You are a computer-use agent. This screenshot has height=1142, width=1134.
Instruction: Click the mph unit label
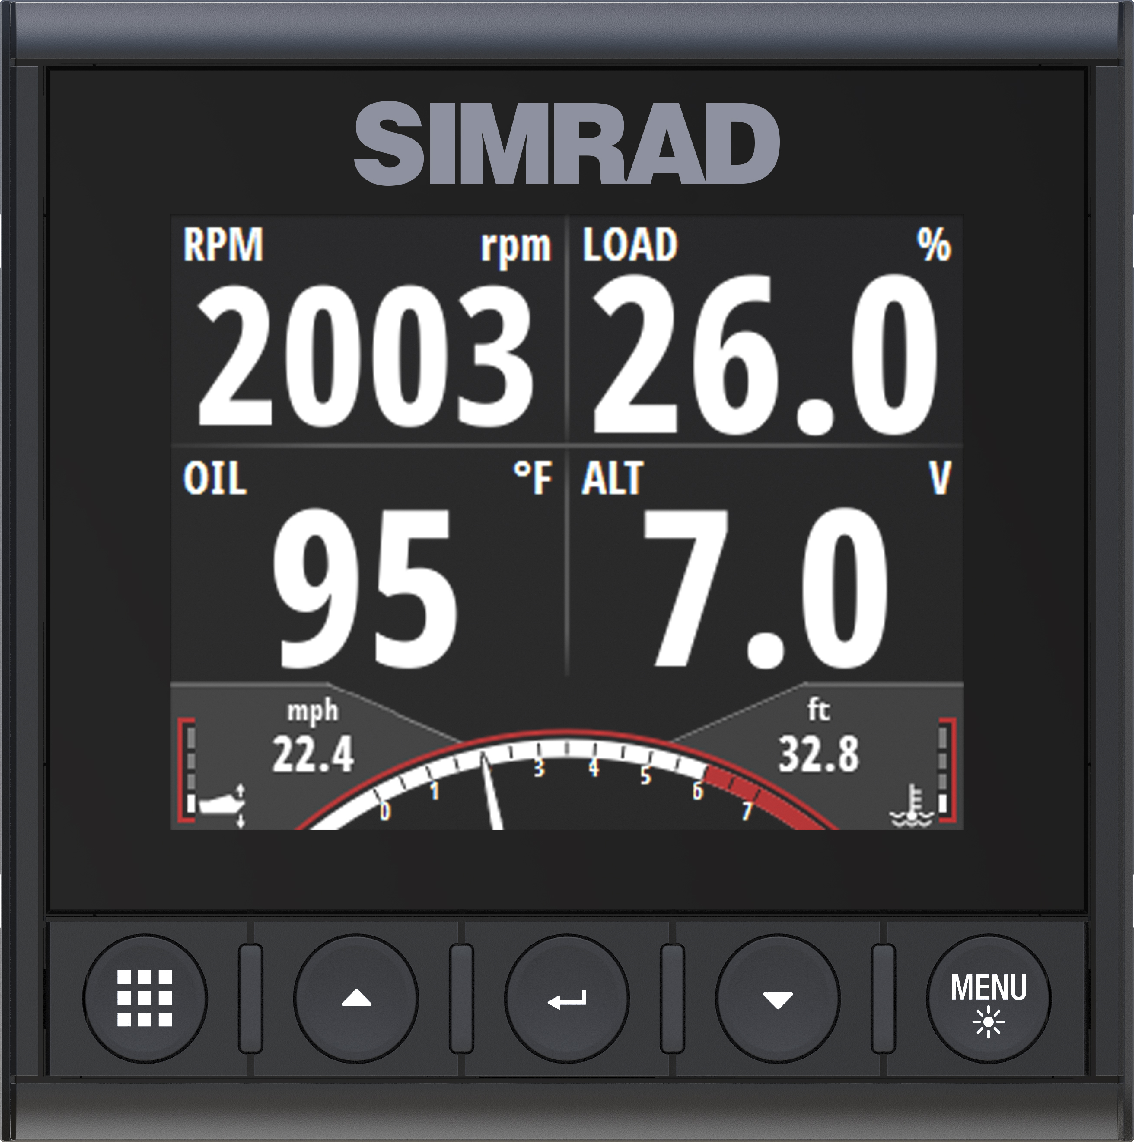312,711
